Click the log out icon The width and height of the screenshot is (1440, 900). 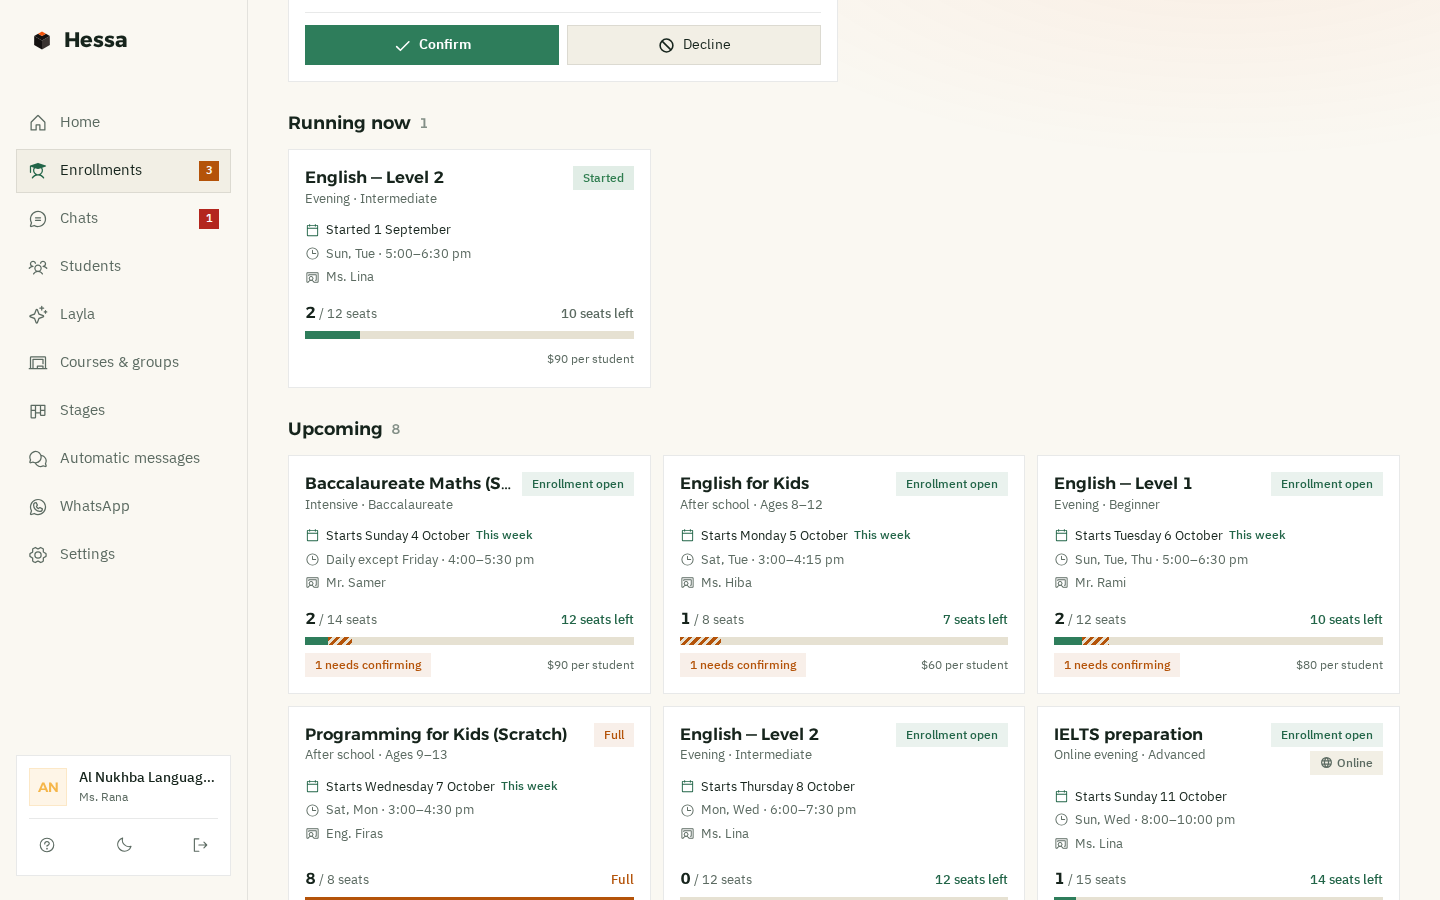click(x=200, y=845)
